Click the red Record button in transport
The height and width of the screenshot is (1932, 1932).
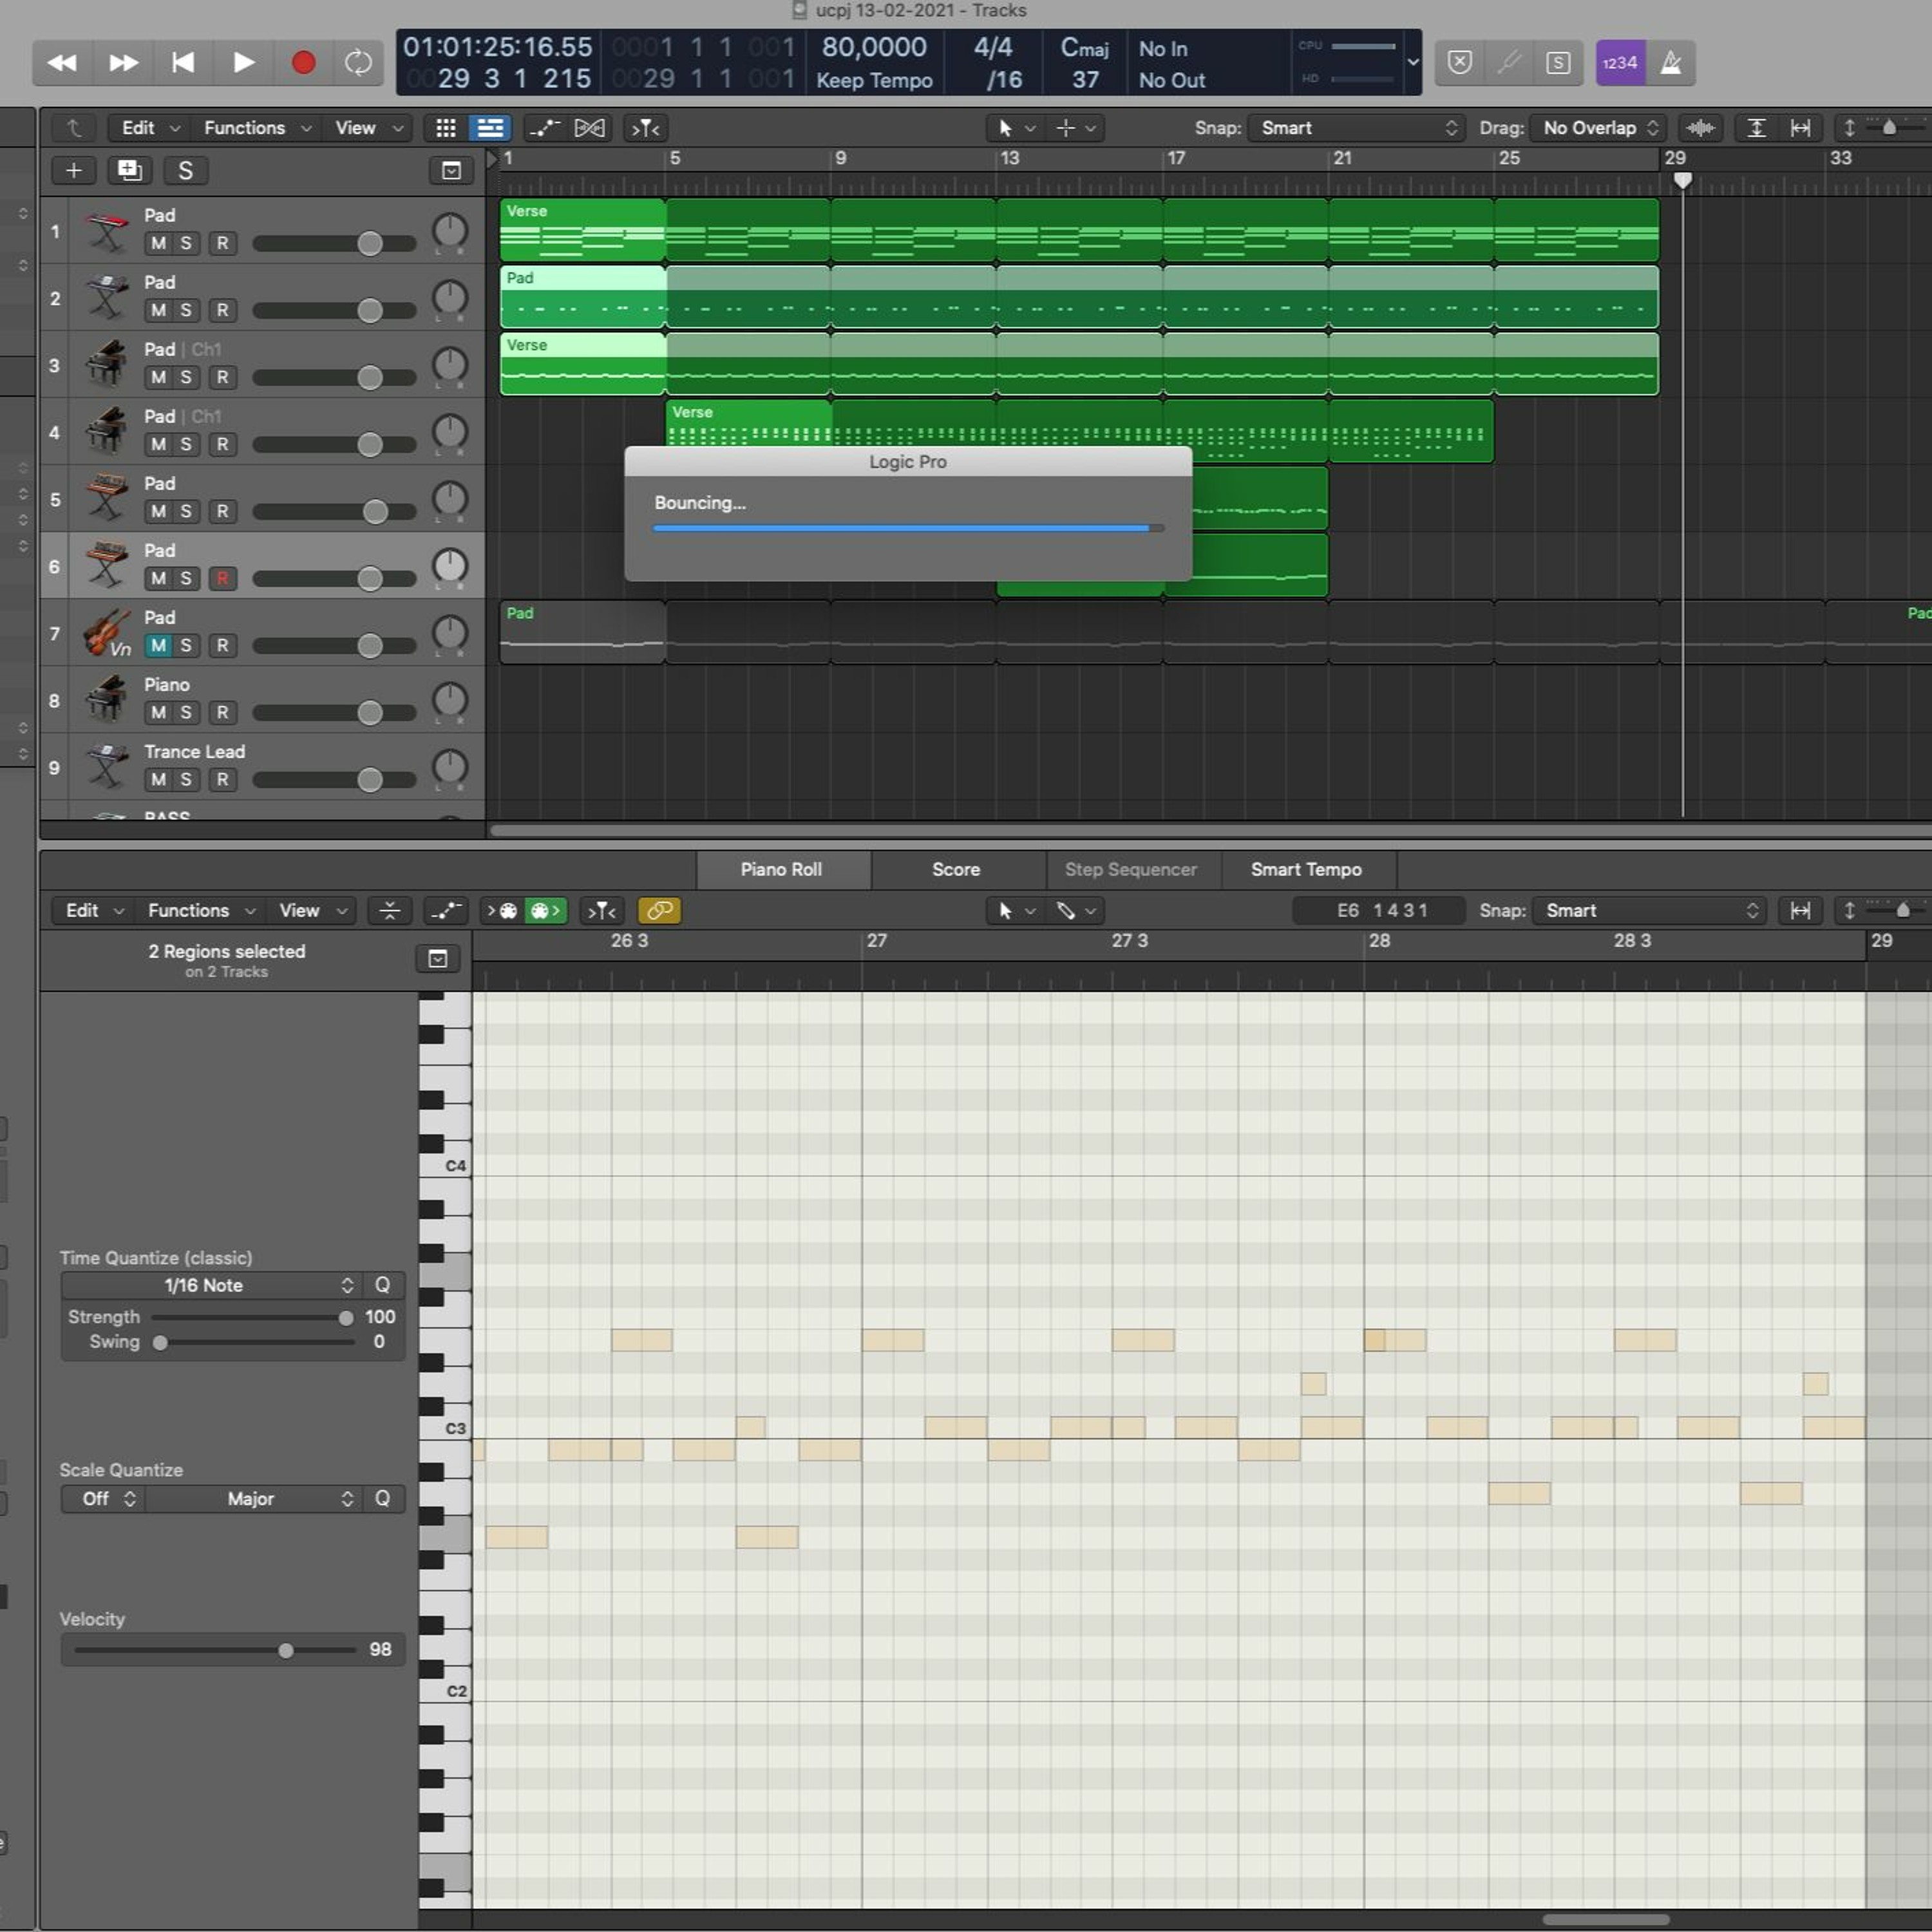pyautogui.click(x=303, y=63)
